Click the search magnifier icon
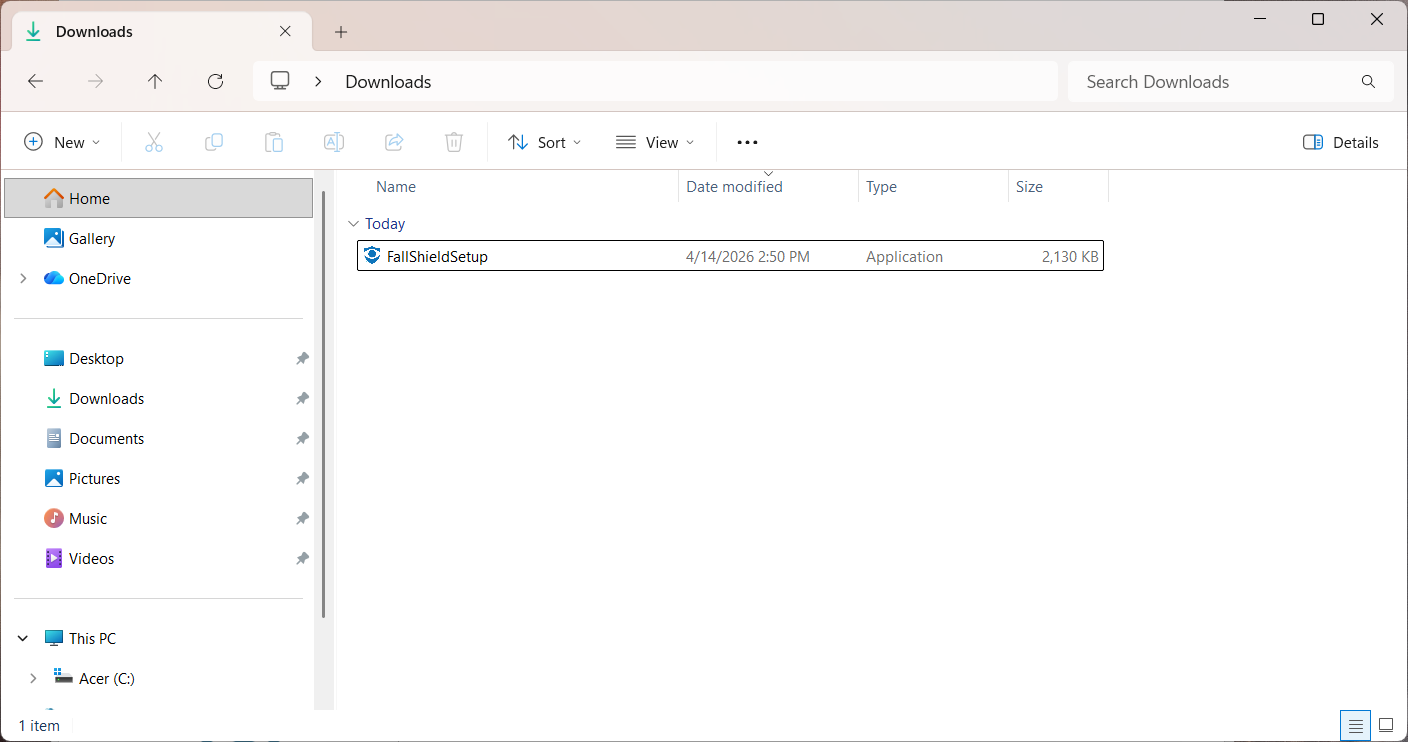1408x742 pixels. click(x=1368, y=82)
